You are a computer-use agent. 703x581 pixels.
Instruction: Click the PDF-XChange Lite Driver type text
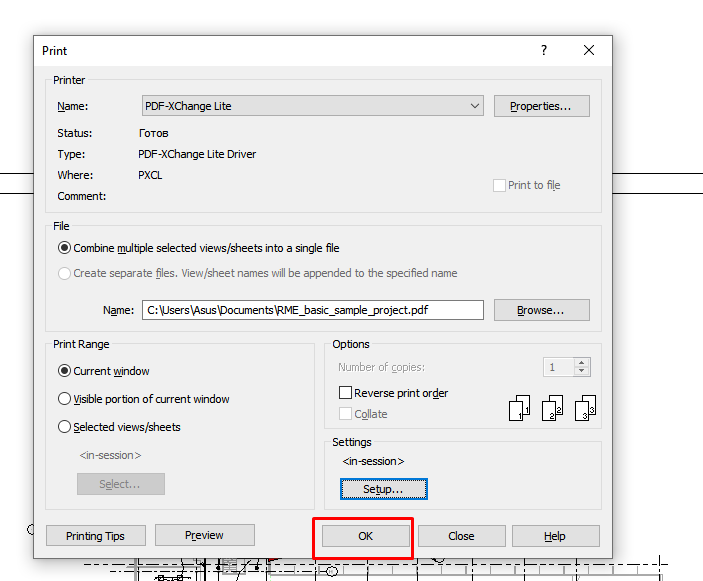(x=197, y=154)
